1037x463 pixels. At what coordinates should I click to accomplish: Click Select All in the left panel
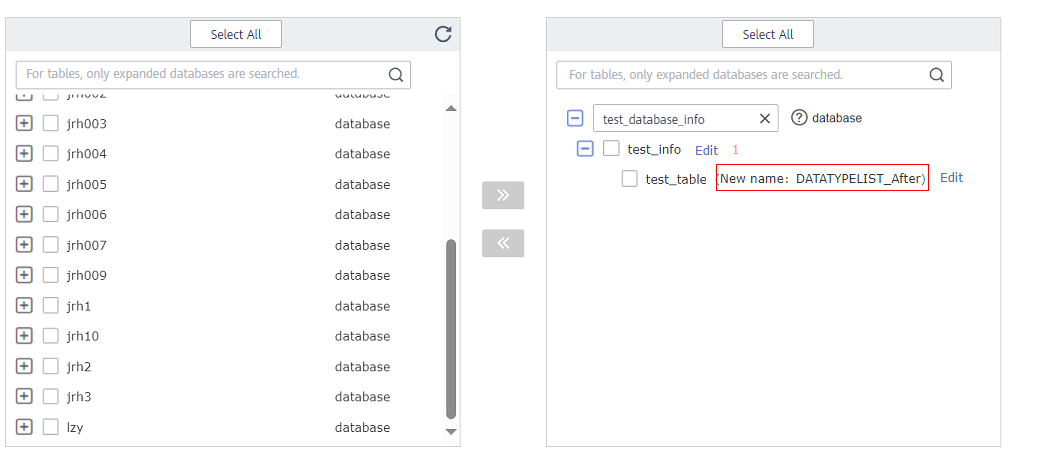coord(236,34)
